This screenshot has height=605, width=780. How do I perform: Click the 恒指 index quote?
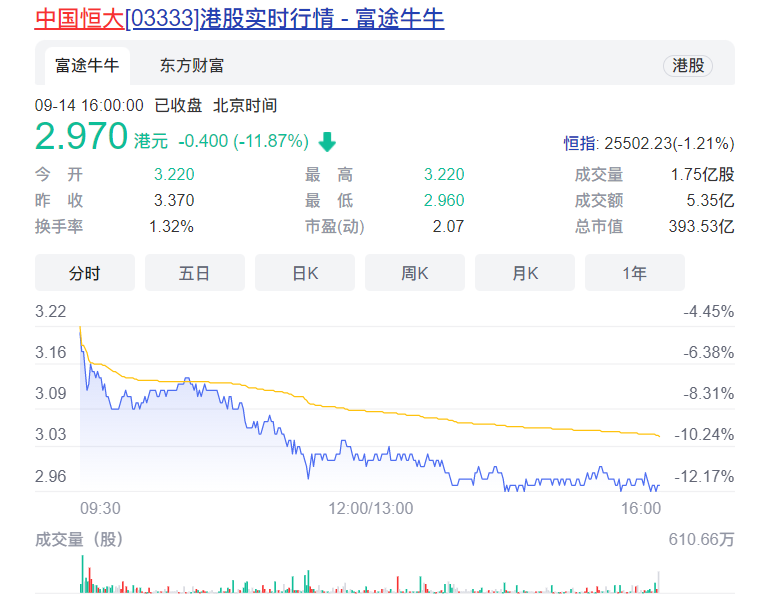pyautogui.click(x=649, y=143)
